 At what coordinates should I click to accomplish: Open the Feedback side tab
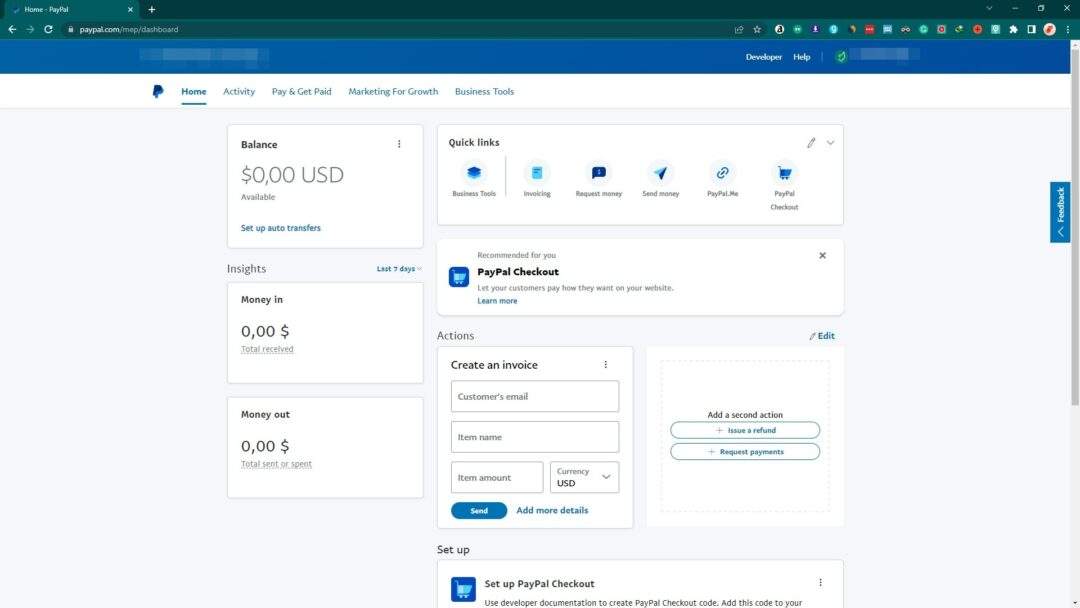1060,212
